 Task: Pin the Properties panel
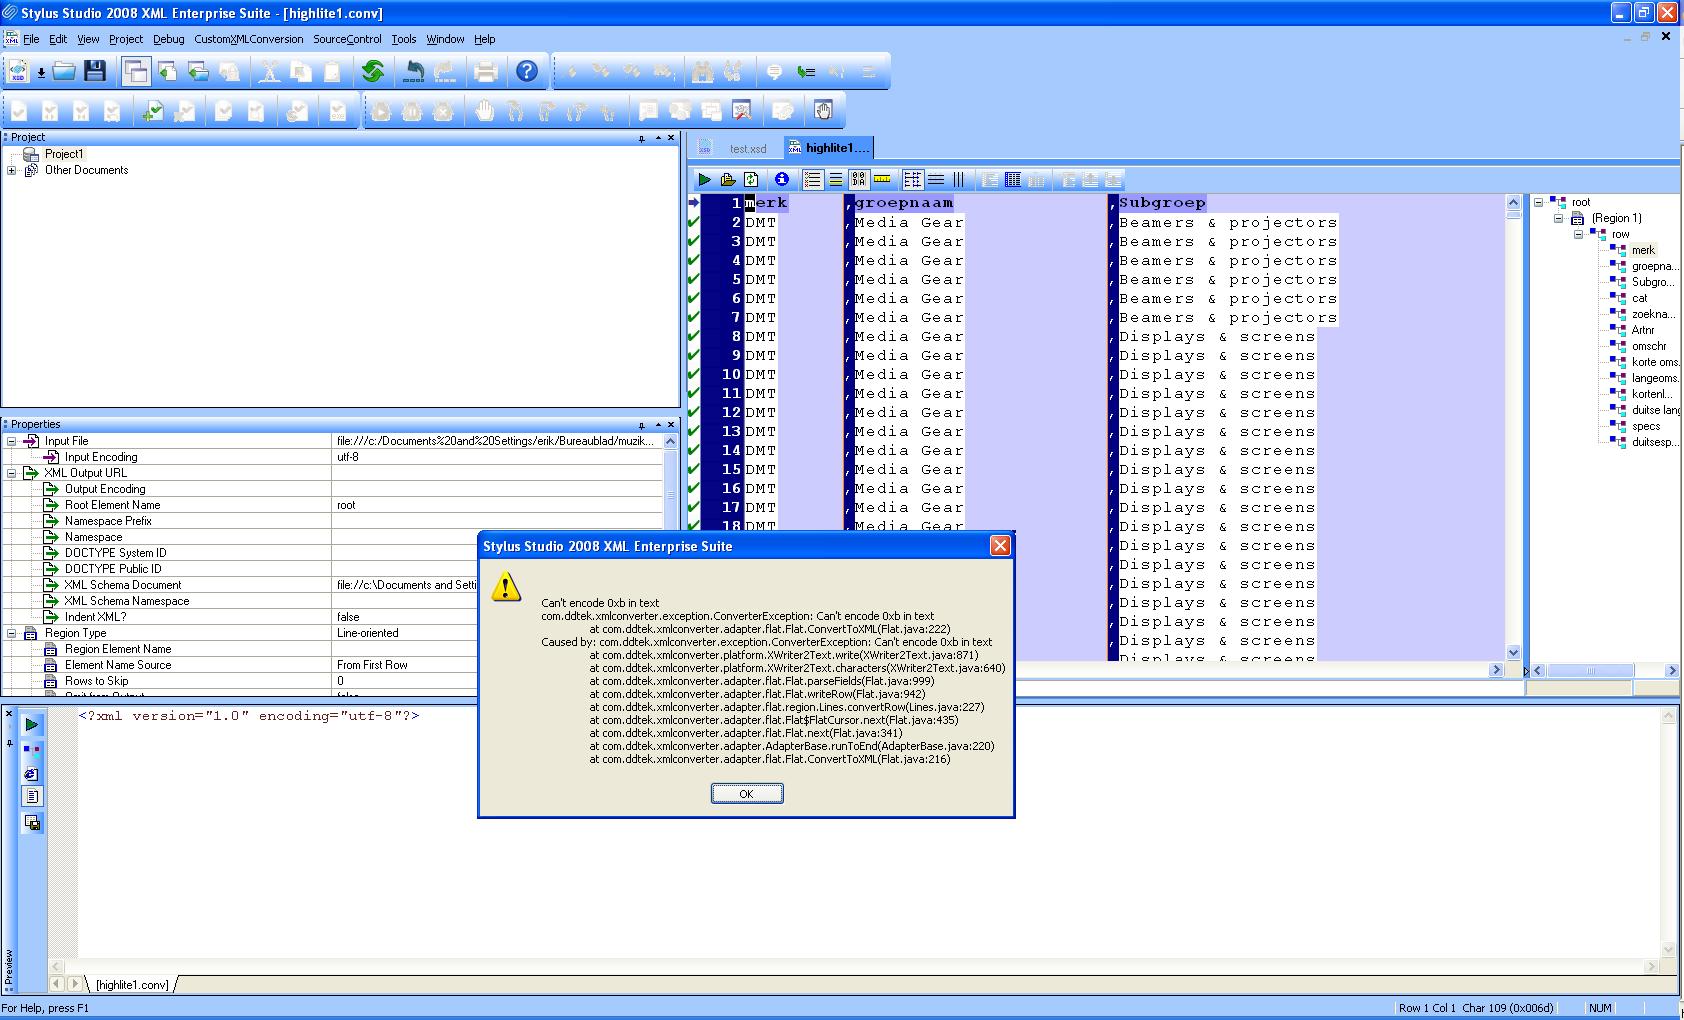[642, 425]
